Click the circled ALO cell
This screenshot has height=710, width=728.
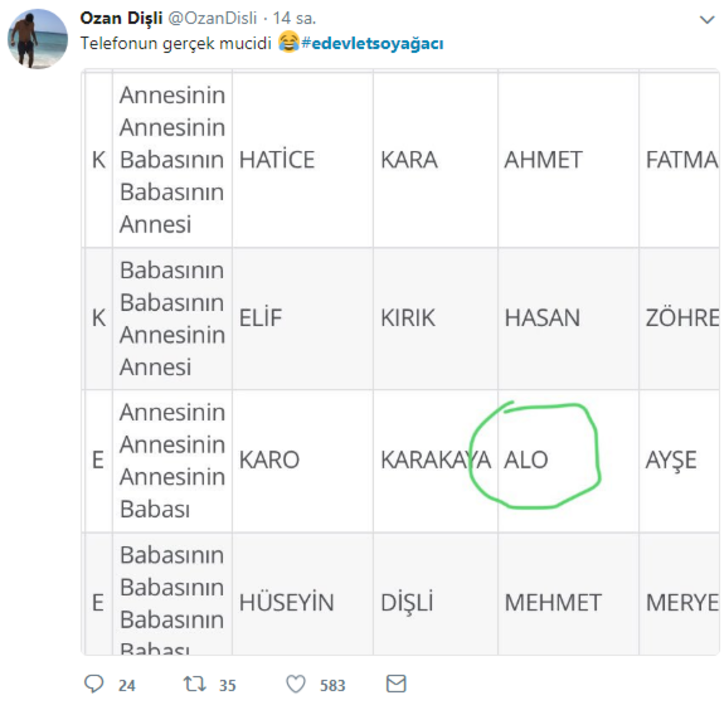527,460
